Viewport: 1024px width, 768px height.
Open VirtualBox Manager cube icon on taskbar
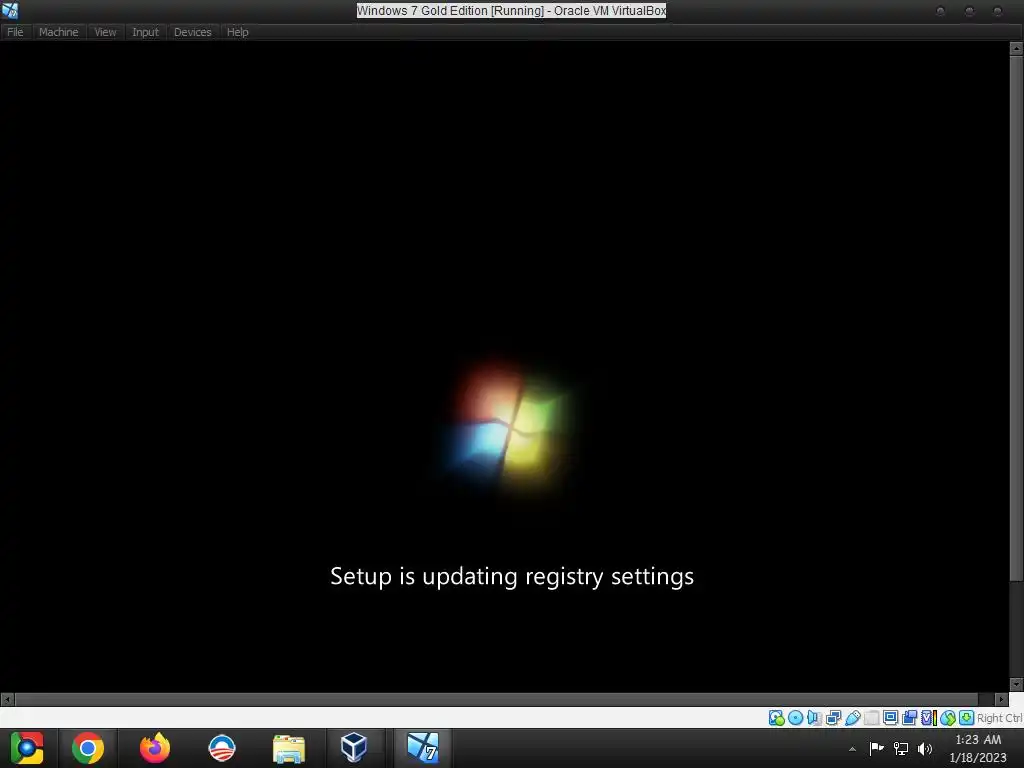point(354,748)
